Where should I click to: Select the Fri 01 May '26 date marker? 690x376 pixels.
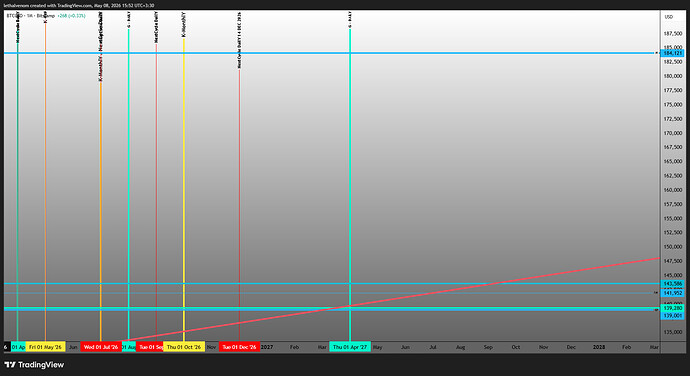(x=45, y=347)
